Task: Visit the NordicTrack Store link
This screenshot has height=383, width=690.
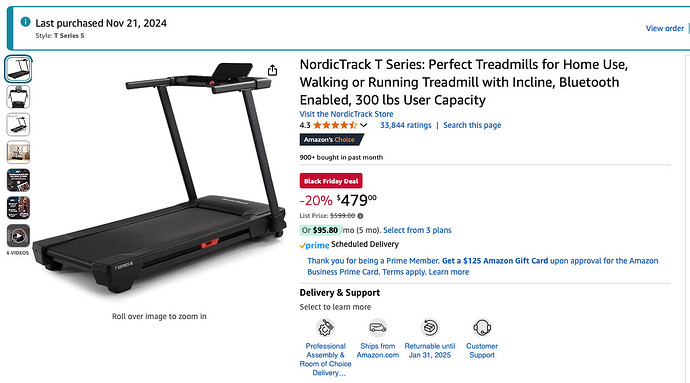Action: [346, 114]
